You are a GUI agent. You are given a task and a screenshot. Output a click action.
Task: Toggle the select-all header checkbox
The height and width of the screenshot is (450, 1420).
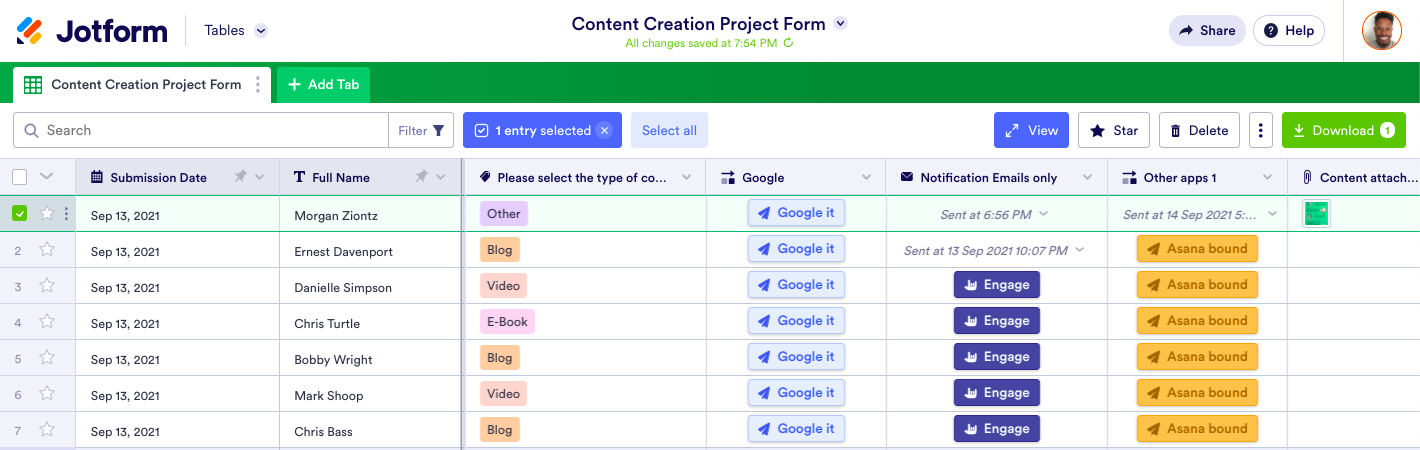pos(20,177)
